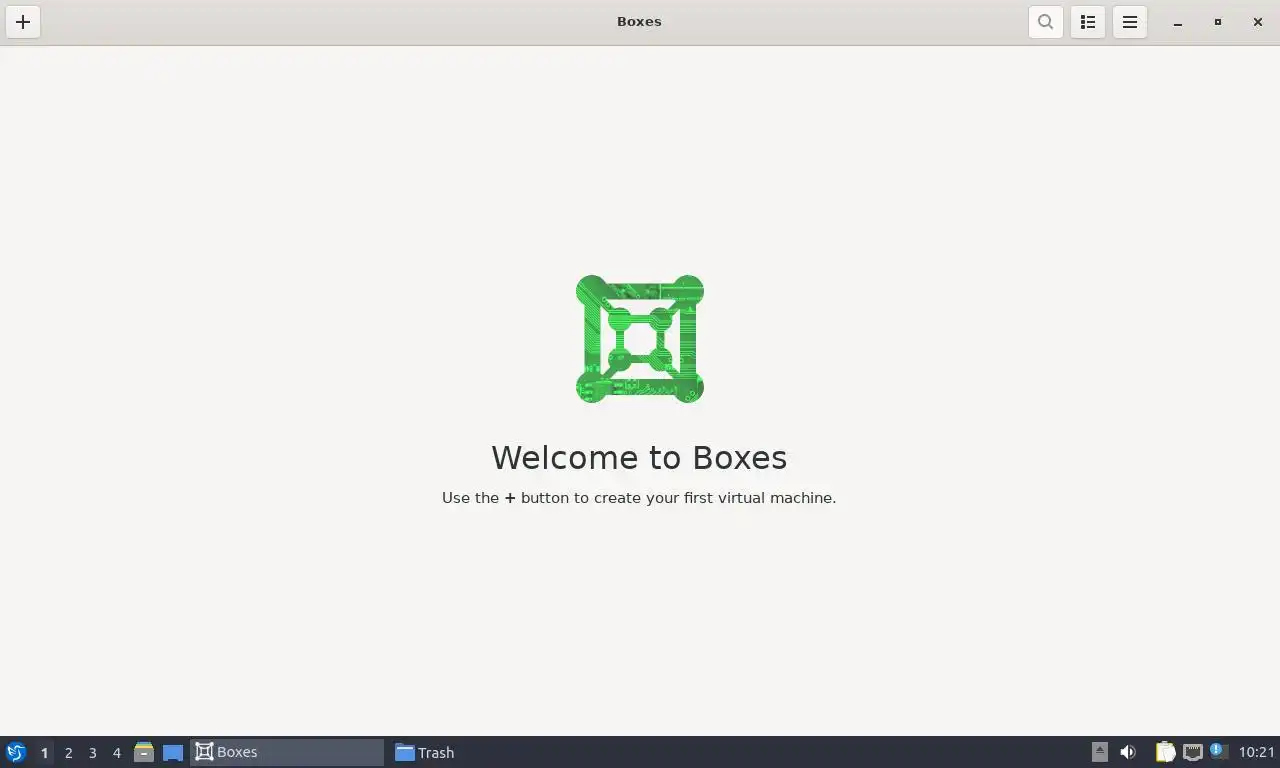Maximize the Boxes window

1218,22
